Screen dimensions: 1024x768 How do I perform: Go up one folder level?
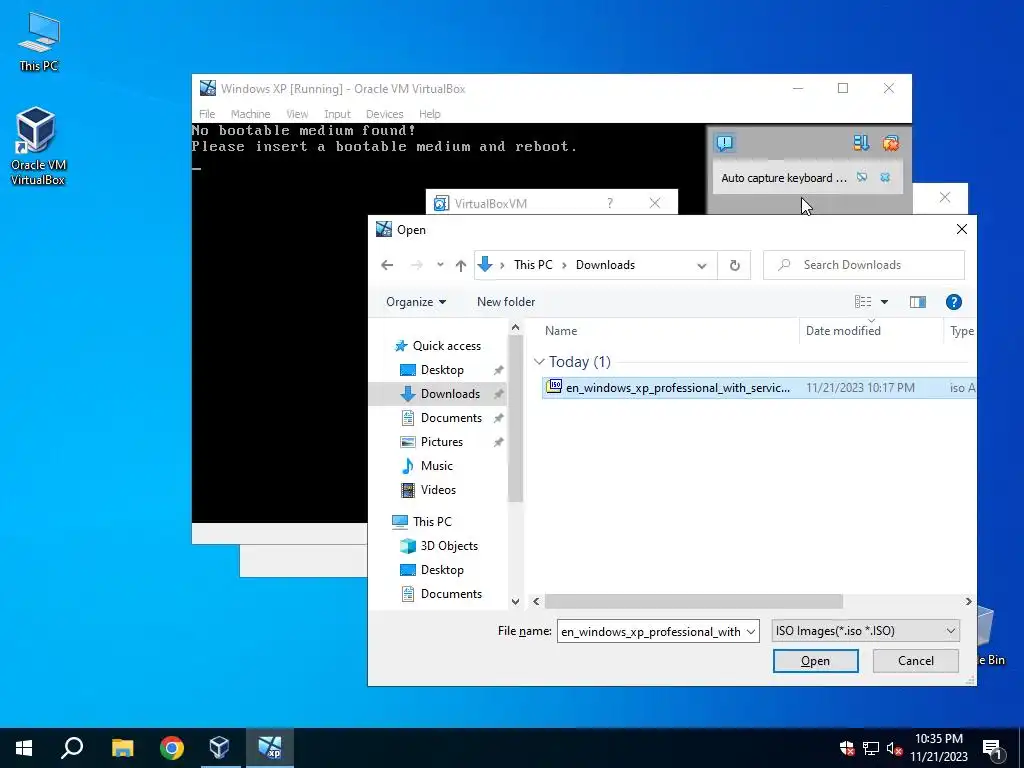(x=461, y=265)
